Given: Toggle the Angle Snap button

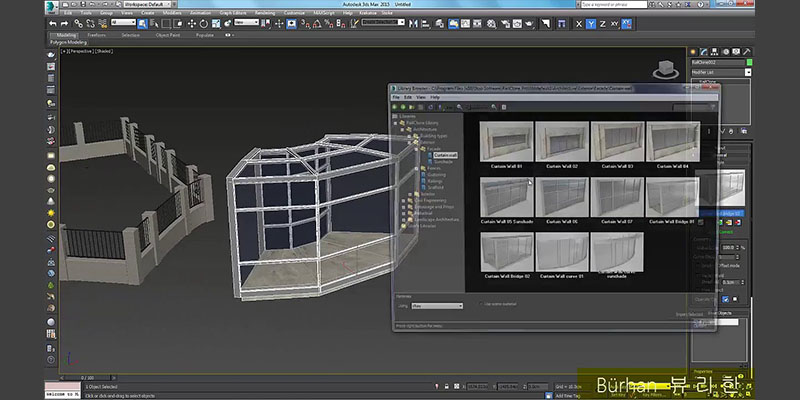Looking at the screenshot, I should pyautogui.click(x=317, y=23).
